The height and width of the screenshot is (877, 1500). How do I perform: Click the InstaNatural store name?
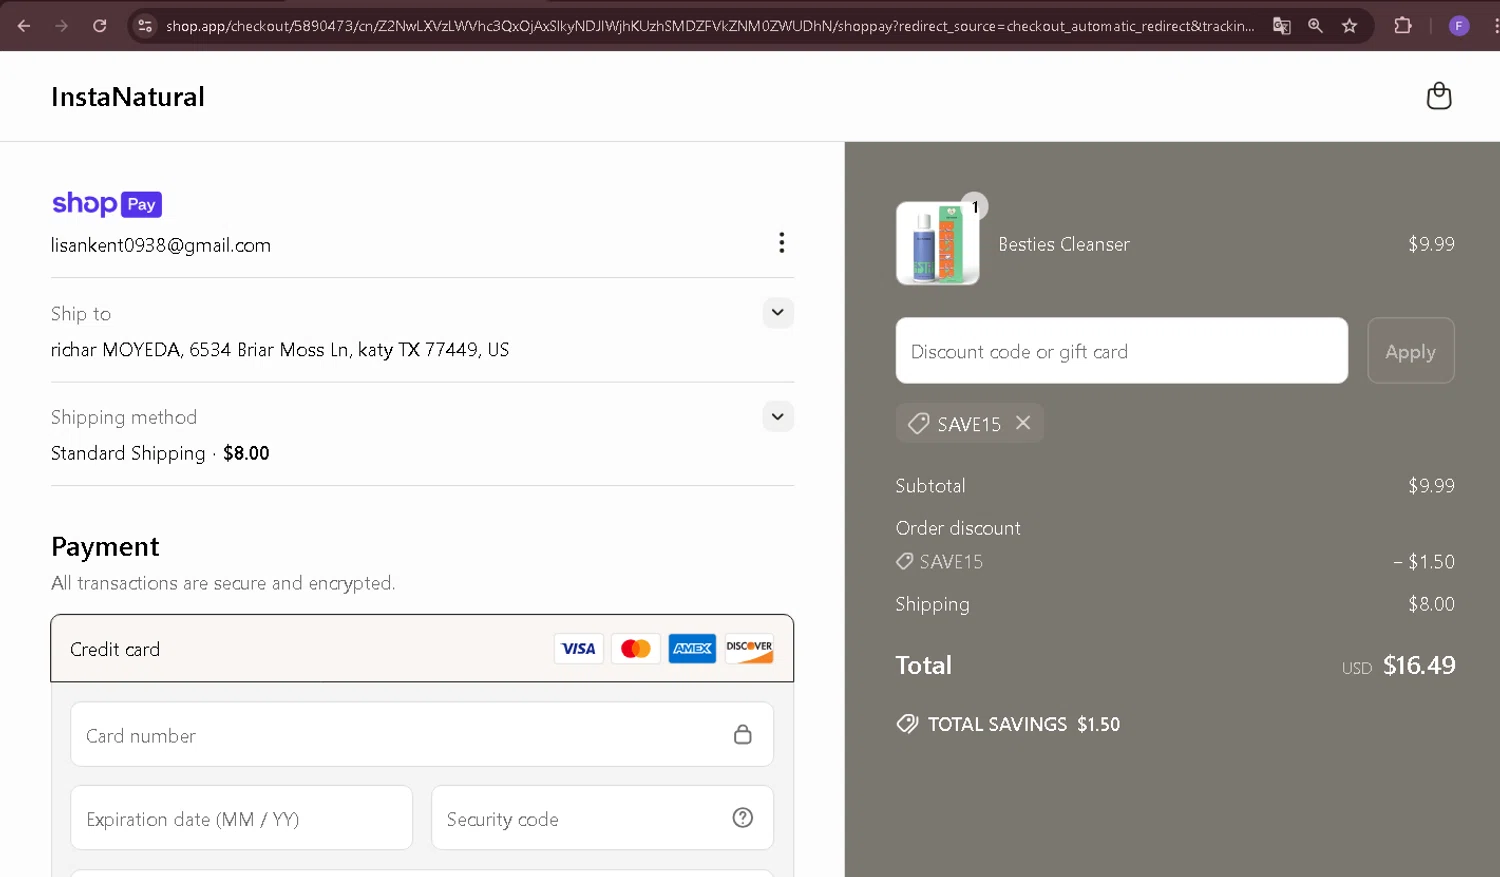point(128,97)
